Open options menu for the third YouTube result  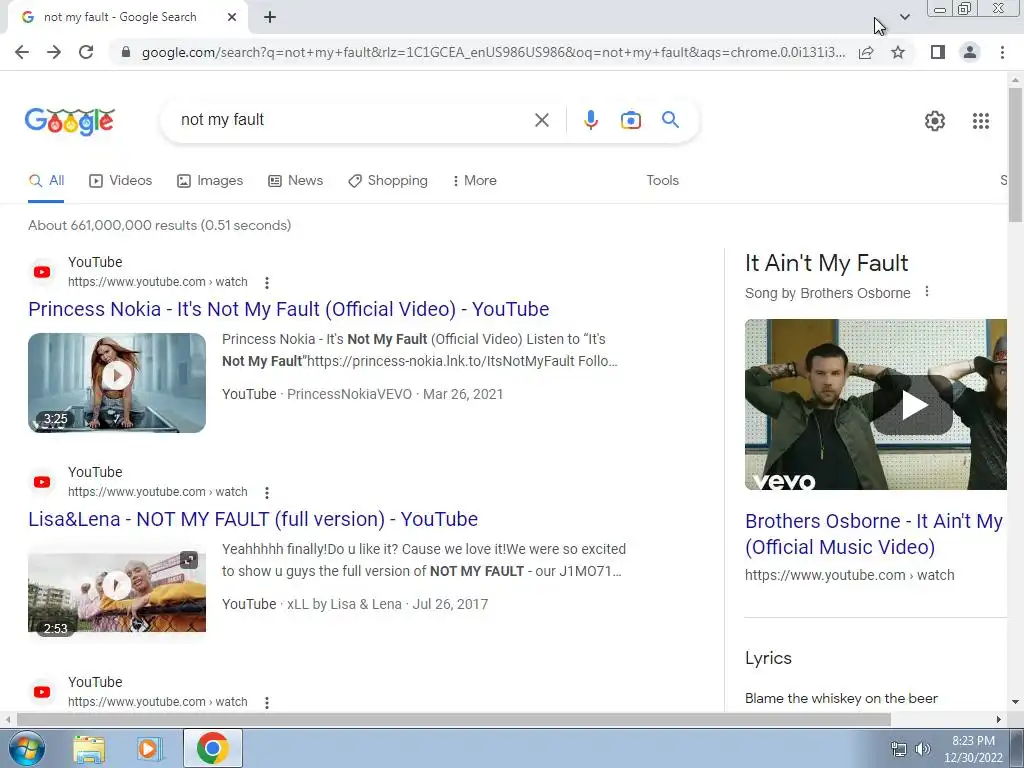[266, 703]
